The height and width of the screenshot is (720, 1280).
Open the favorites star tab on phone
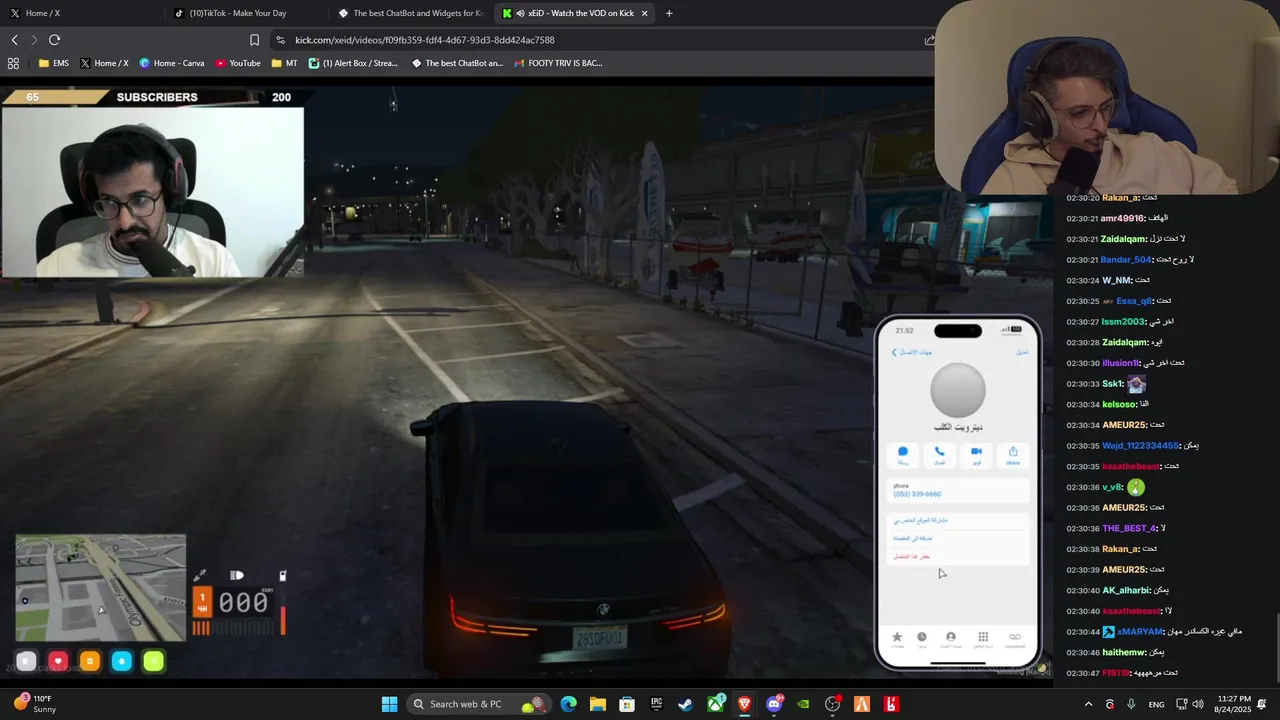(x=897, y=638)
